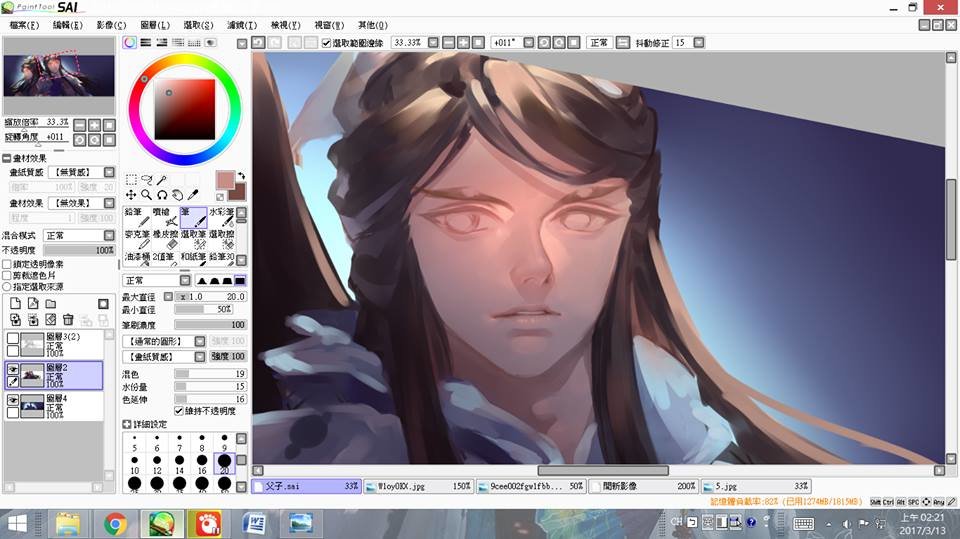Uncheck 維持不透明度 checkbox
Screen dimensions: 960x539
point(179,410)
